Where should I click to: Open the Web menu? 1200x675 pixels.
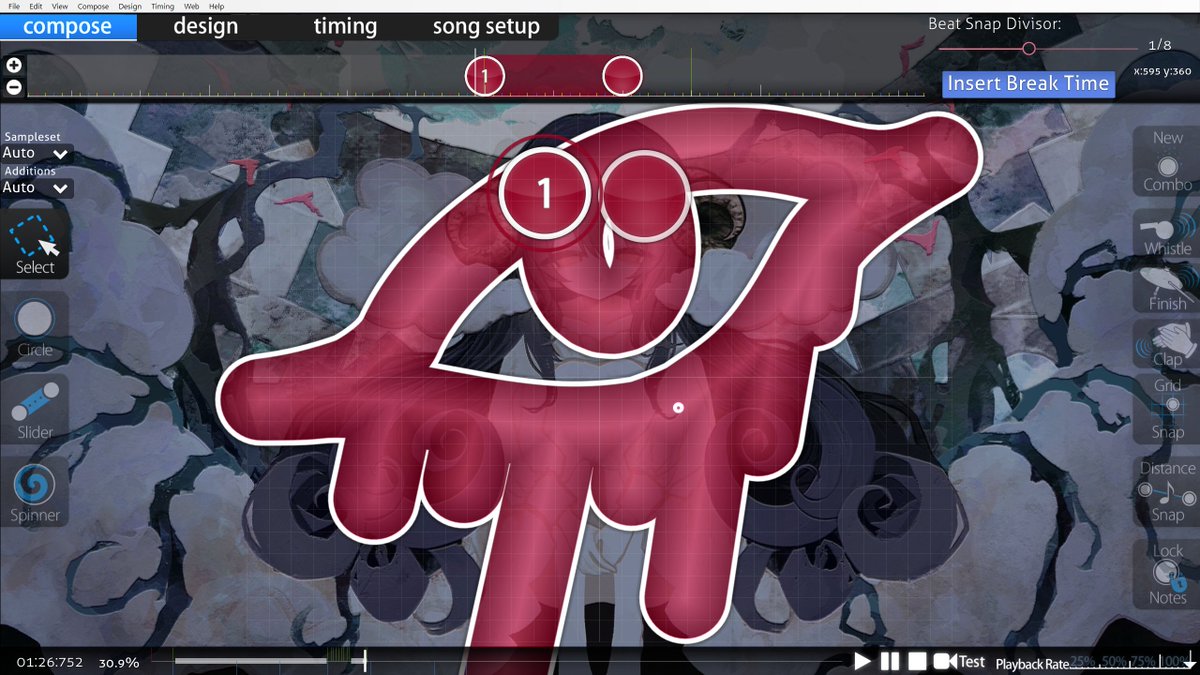[x=190, y=6]
